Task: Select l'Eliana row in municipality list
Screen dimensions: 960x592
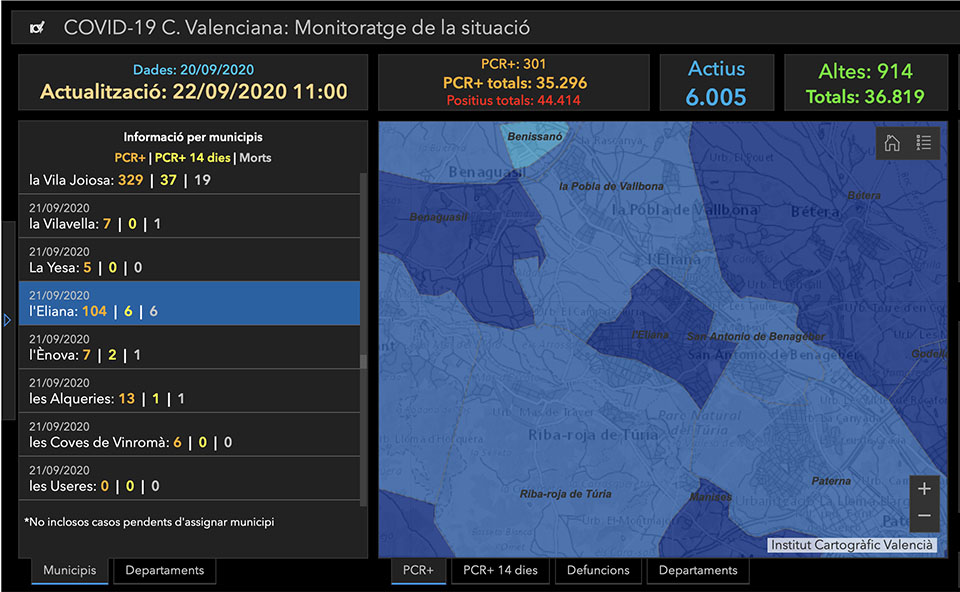Action: pos(190,303)
